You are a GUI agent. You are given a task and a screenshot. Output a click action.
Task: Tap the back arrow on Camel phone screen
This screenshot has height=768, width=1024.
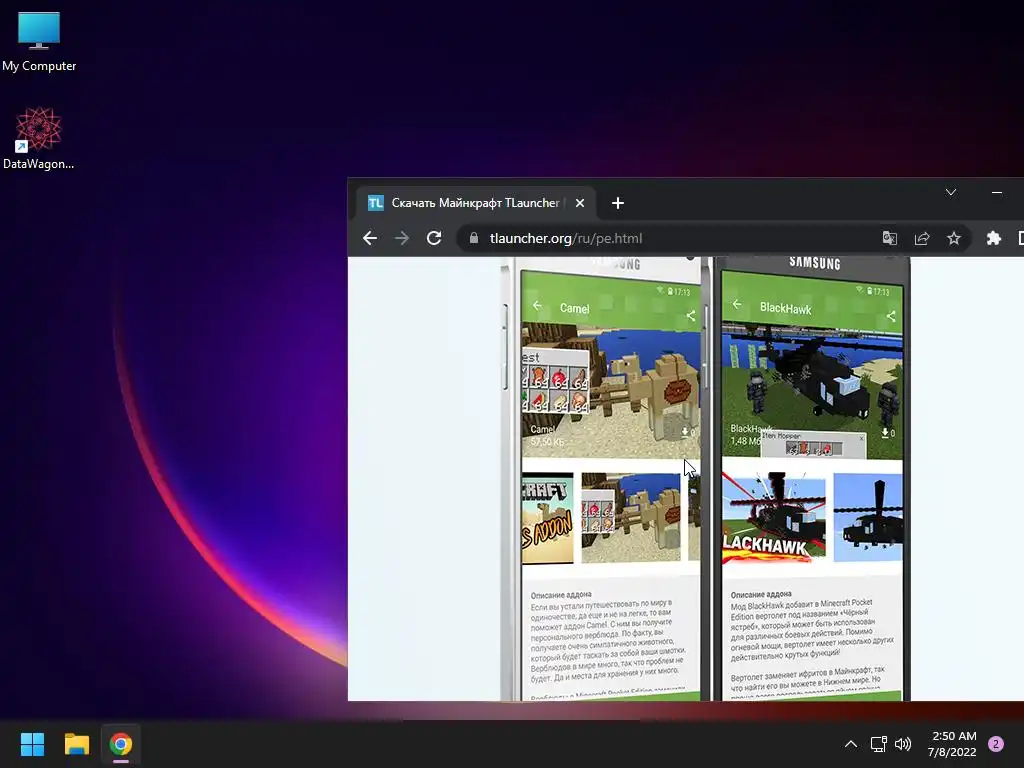[537, 306]
